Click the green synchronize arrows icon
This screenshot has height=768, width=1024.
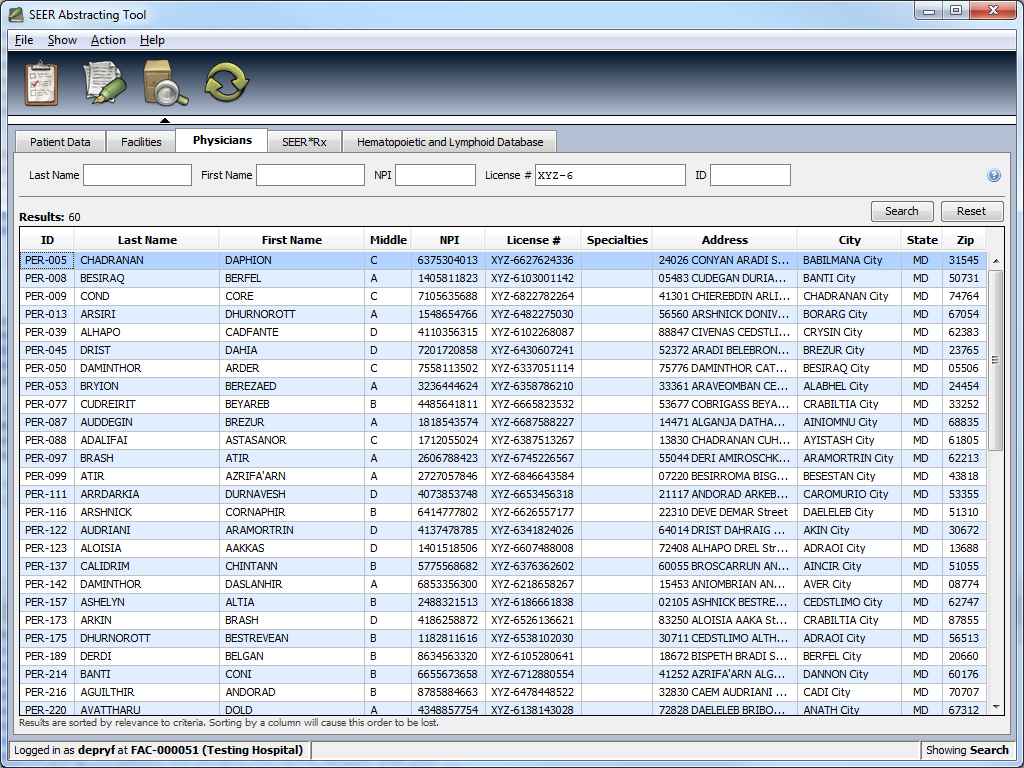tap(227, 83)
